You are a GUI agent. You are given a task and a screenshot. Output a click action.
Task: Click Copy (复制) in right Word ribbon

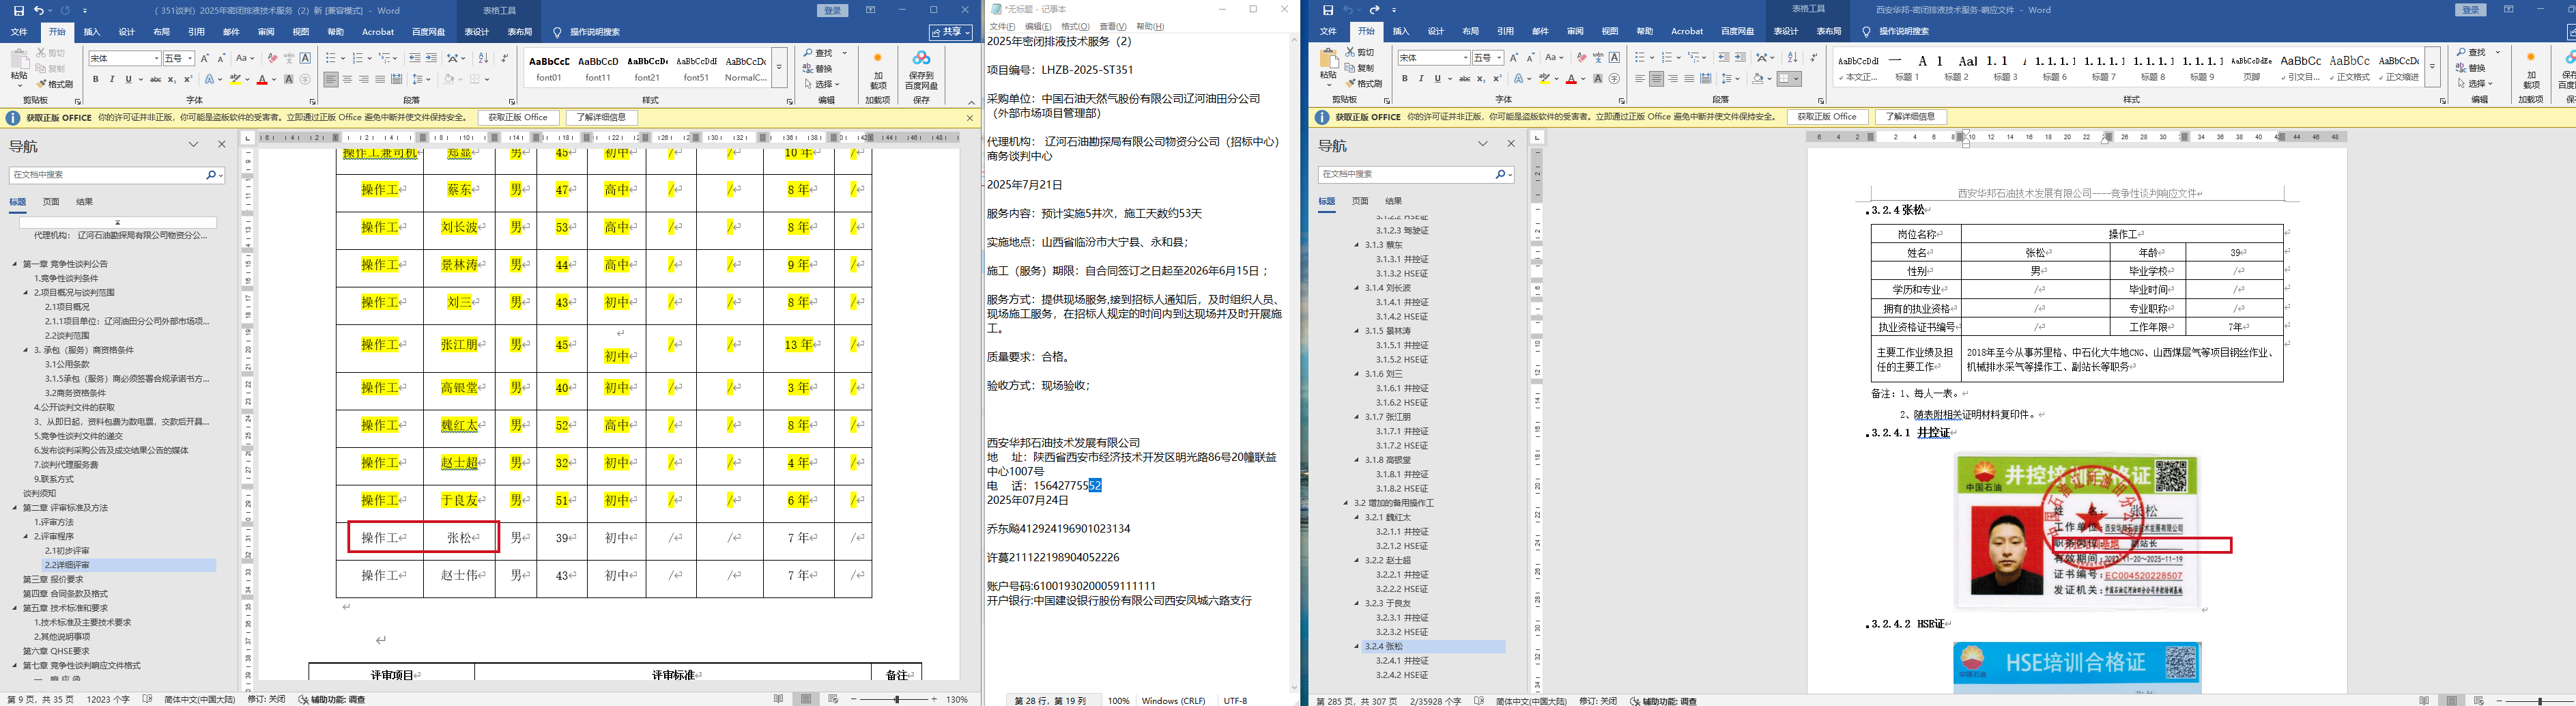(x=1360, y=68)
